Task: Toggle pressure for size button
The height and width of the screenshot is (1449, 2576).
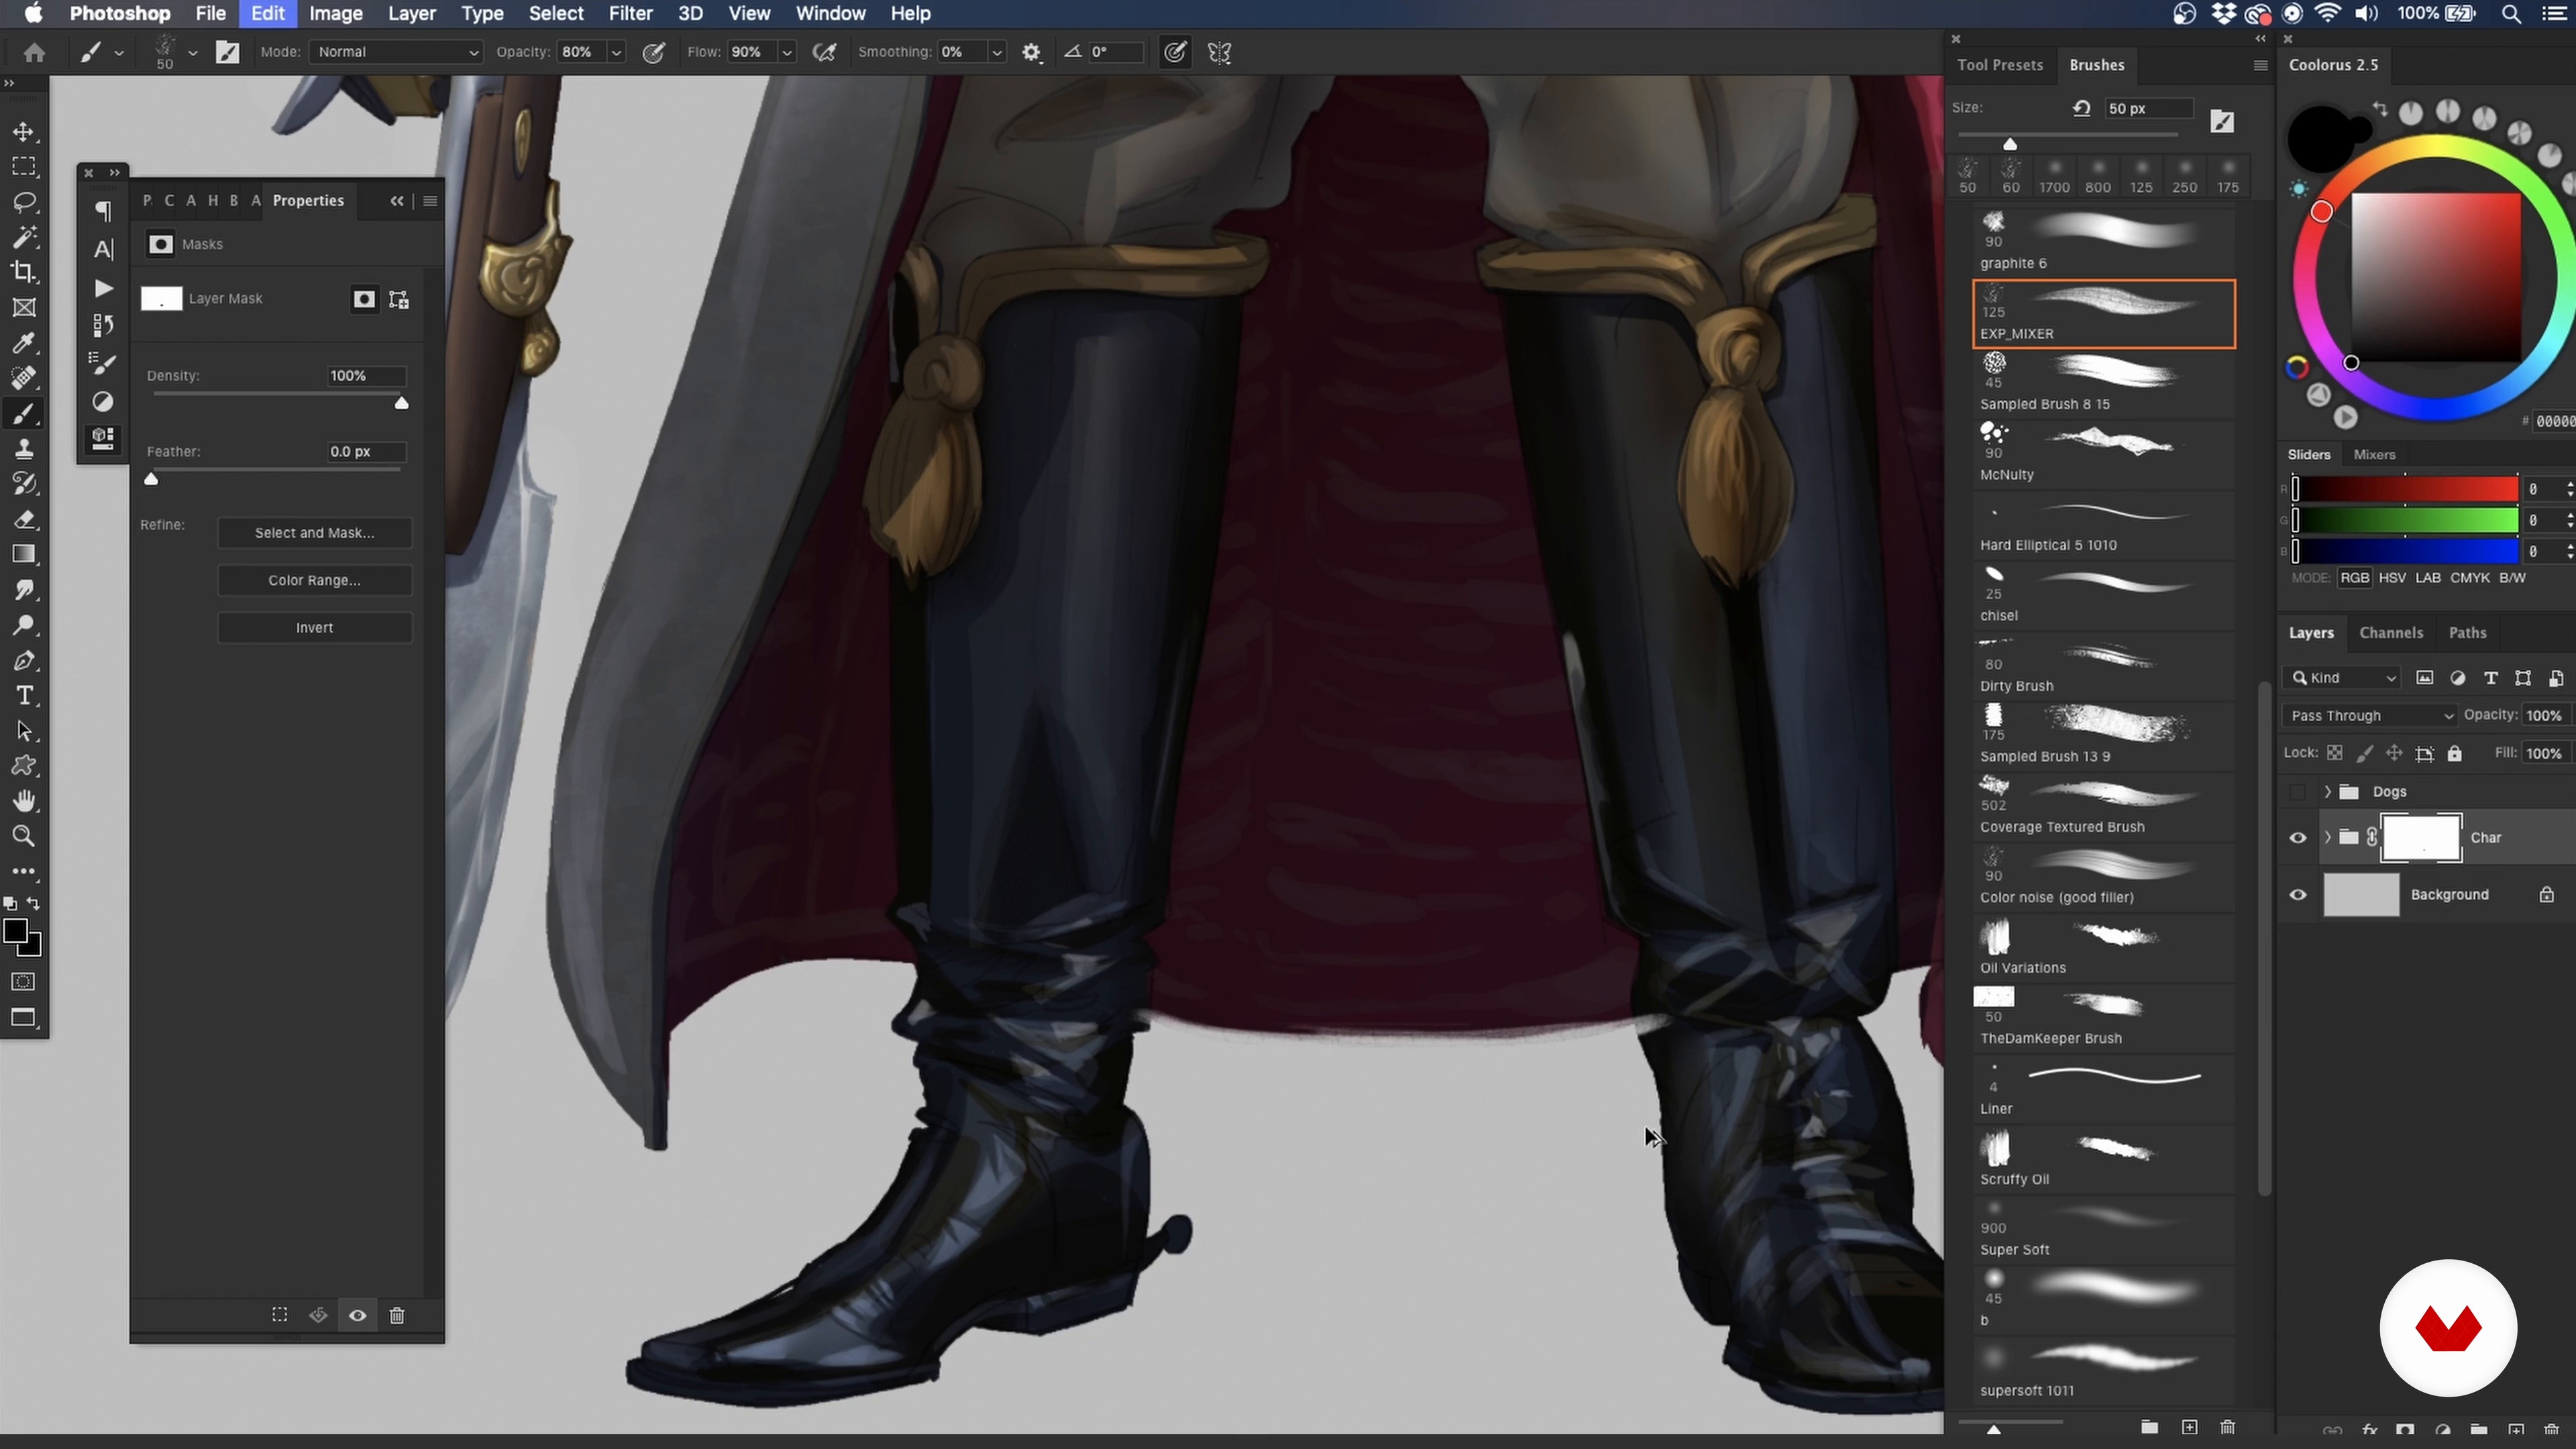Action: tap(1175, 53)
